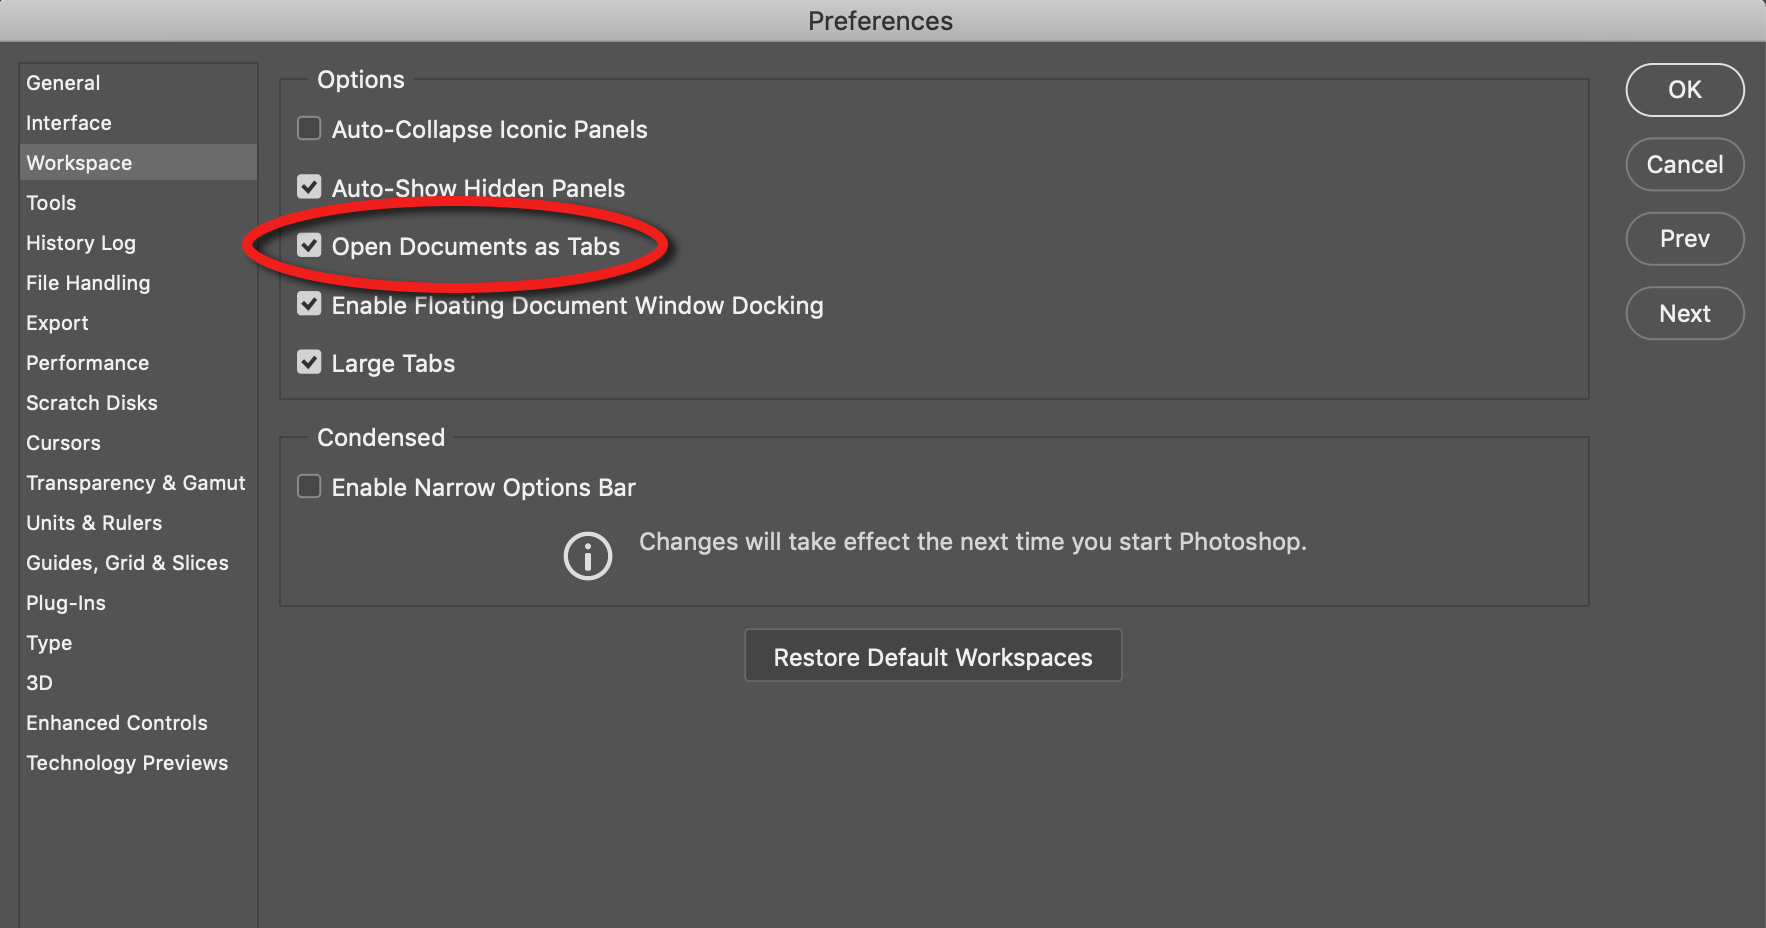Viewport: 1766px width, 928px height.
Task: Dismiss the dialog via Cancel
Action: (x=1684, y=164)
